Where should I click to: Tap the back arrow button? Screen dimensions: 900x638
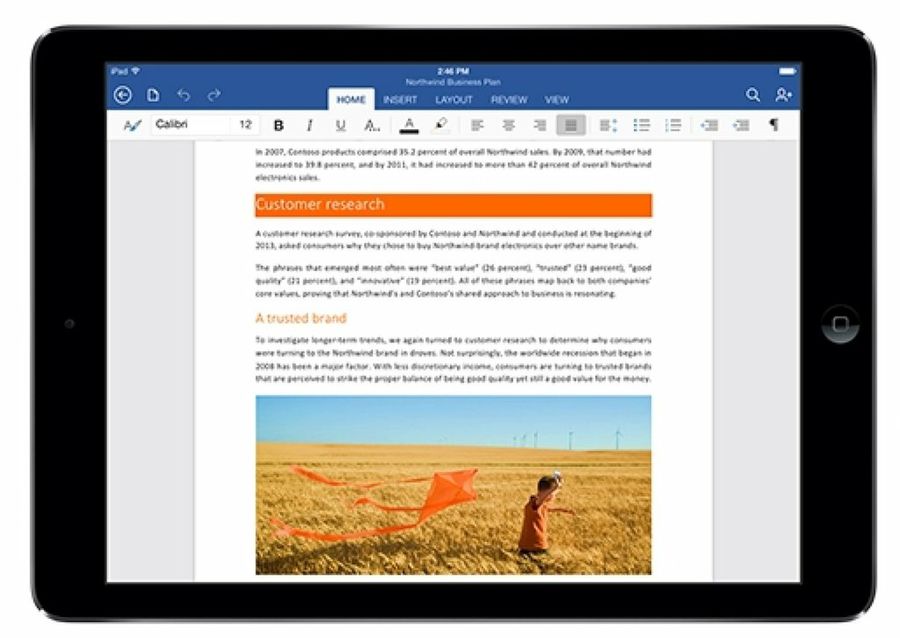pyautogui.click(x=123, y=96)
